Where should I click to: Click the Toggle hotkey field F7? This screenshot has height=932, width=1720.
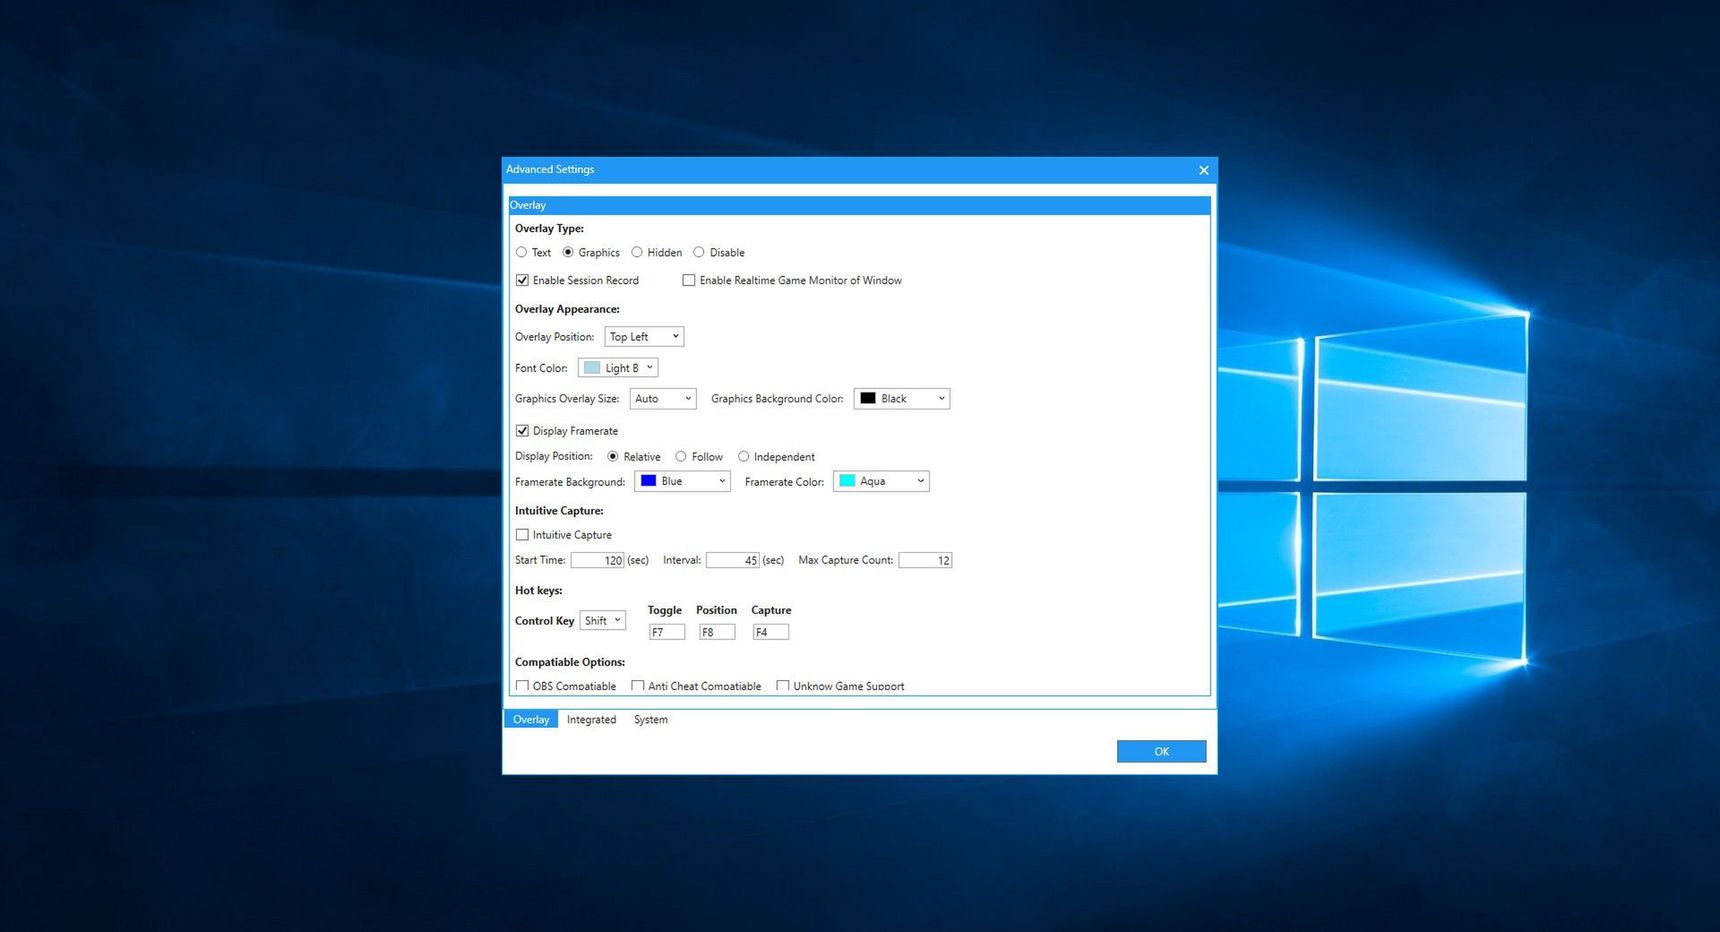(667, 632)
